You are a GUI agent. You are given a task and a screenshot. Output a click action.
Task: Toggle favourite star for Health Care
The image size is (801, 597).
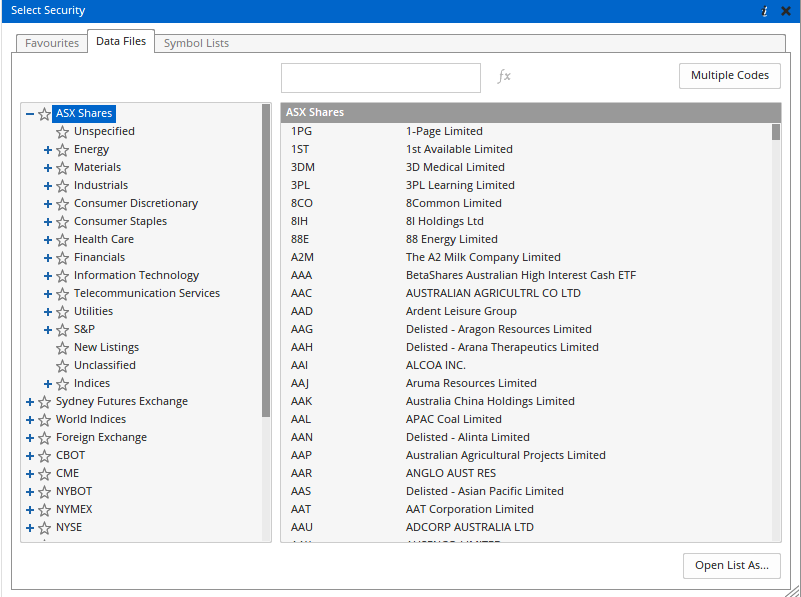coord(62,240)
